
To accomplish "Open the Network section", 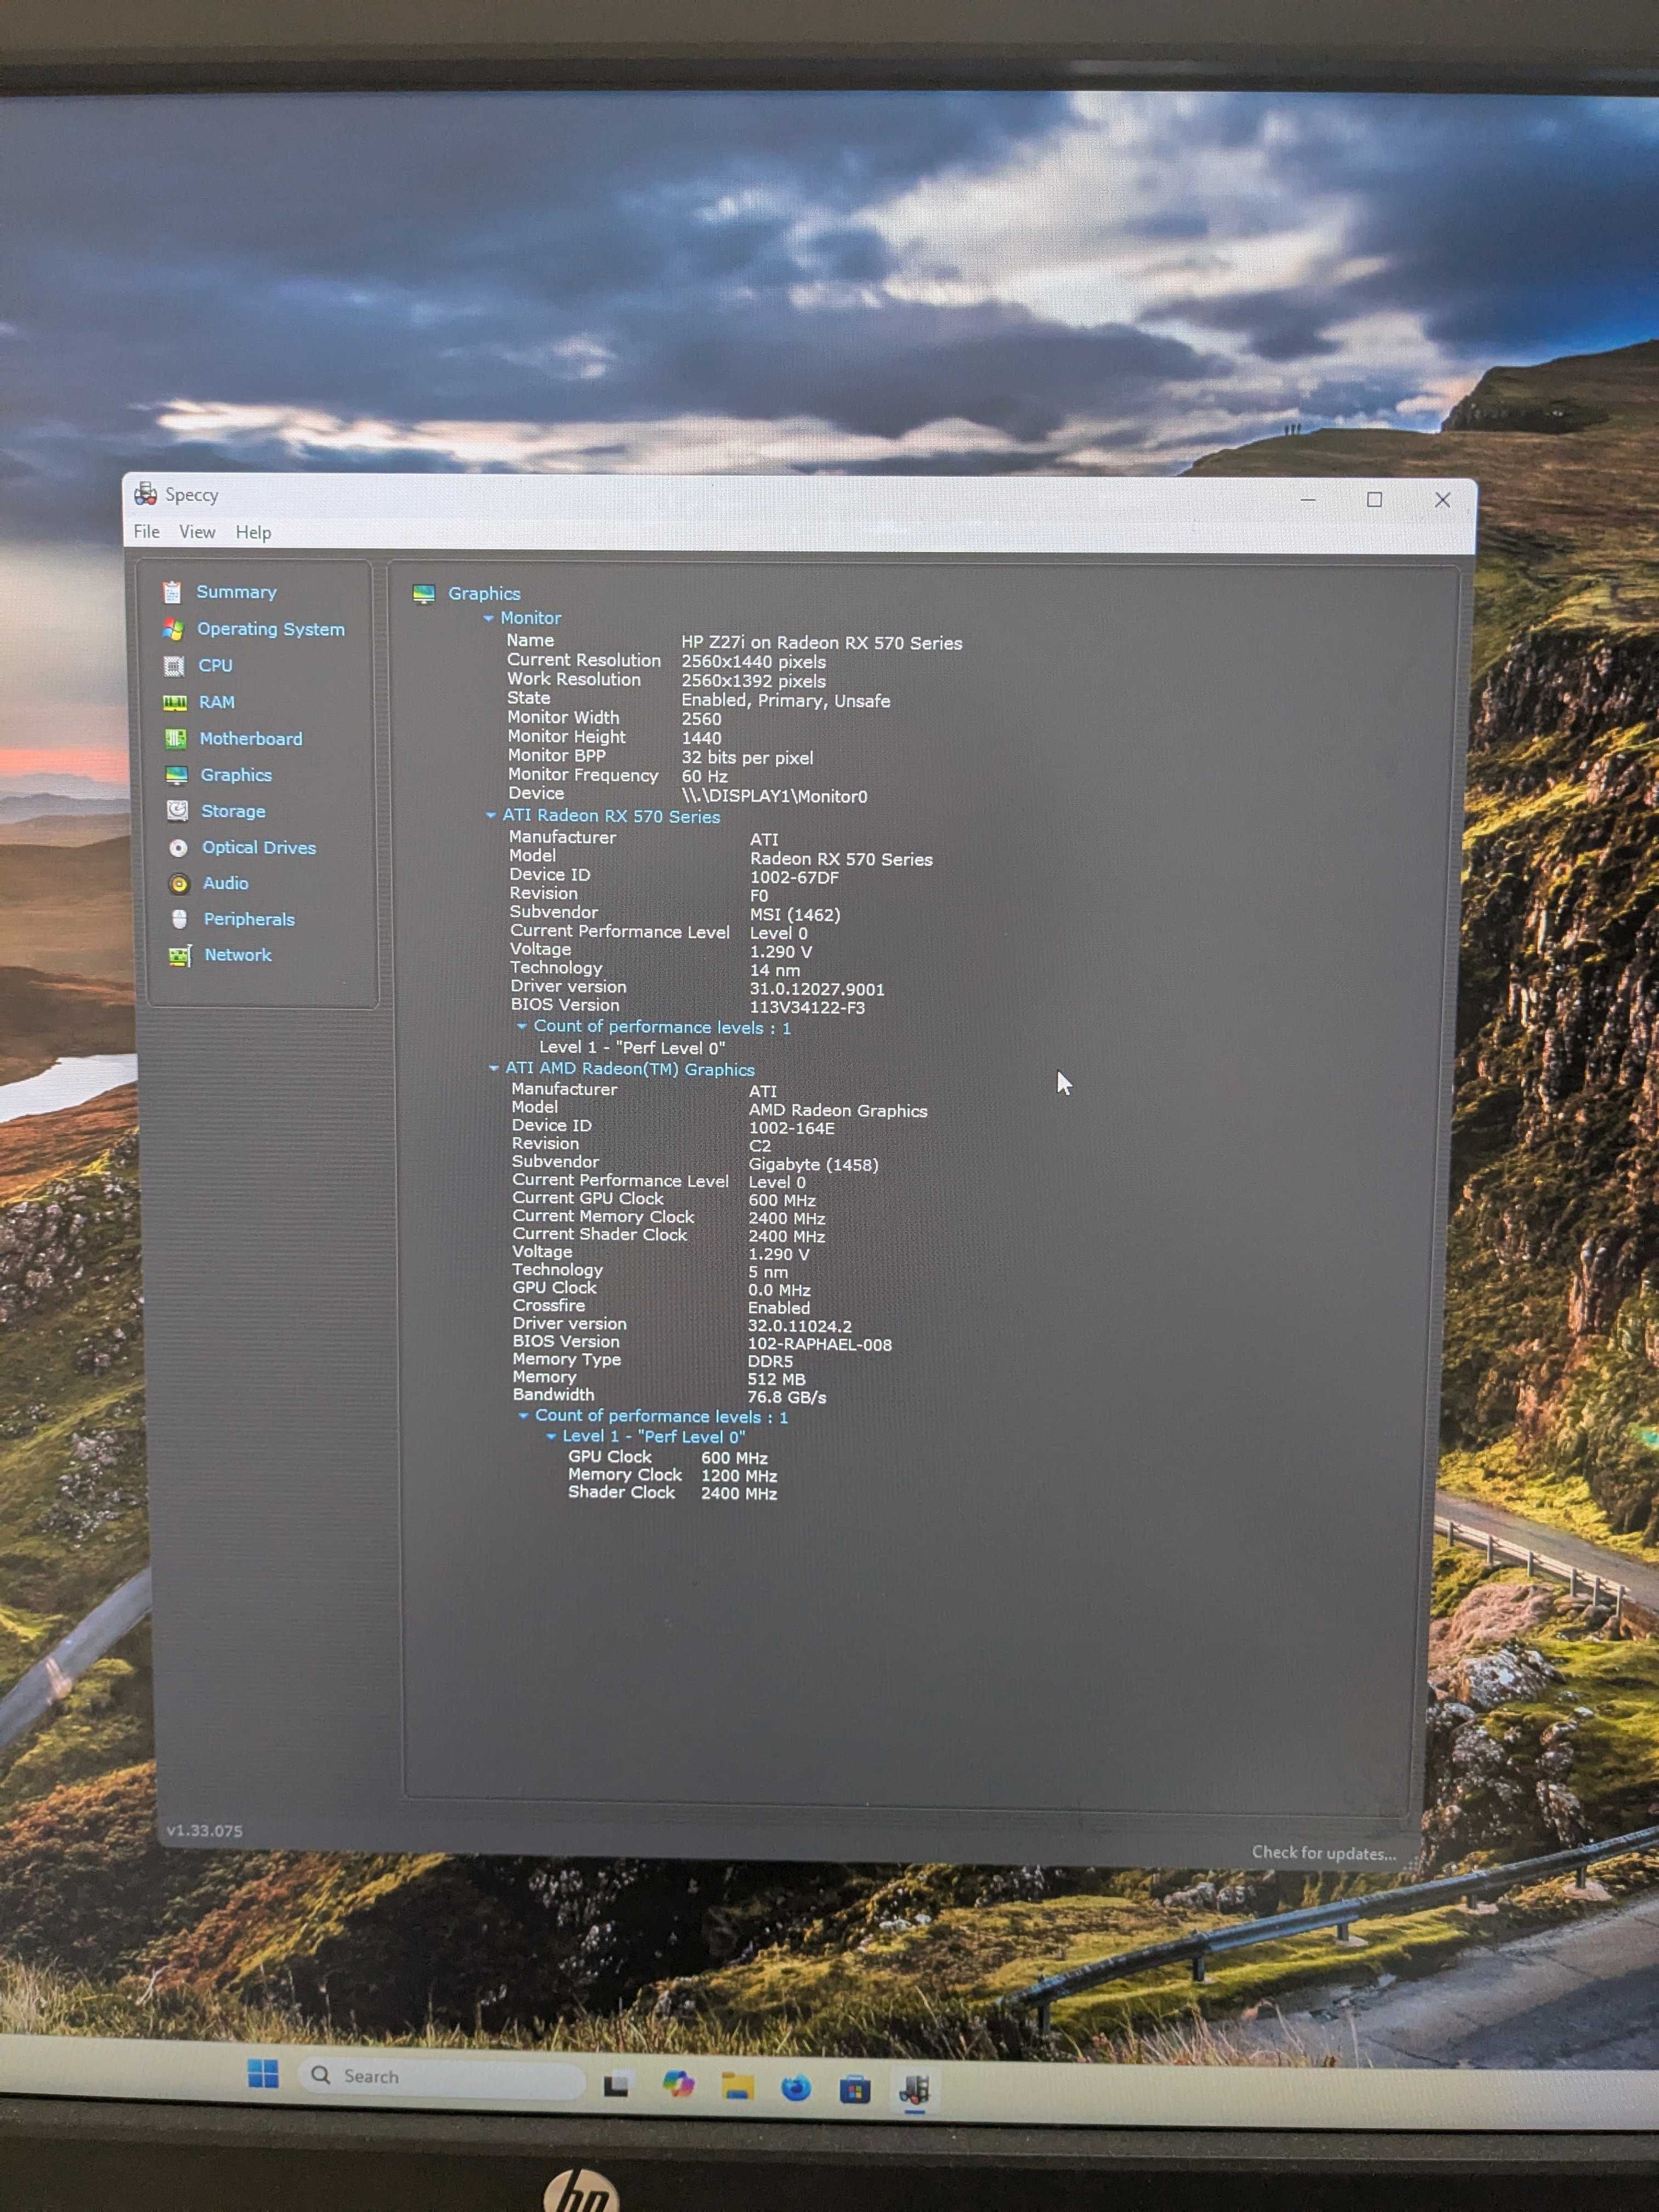I will (238, 956).
